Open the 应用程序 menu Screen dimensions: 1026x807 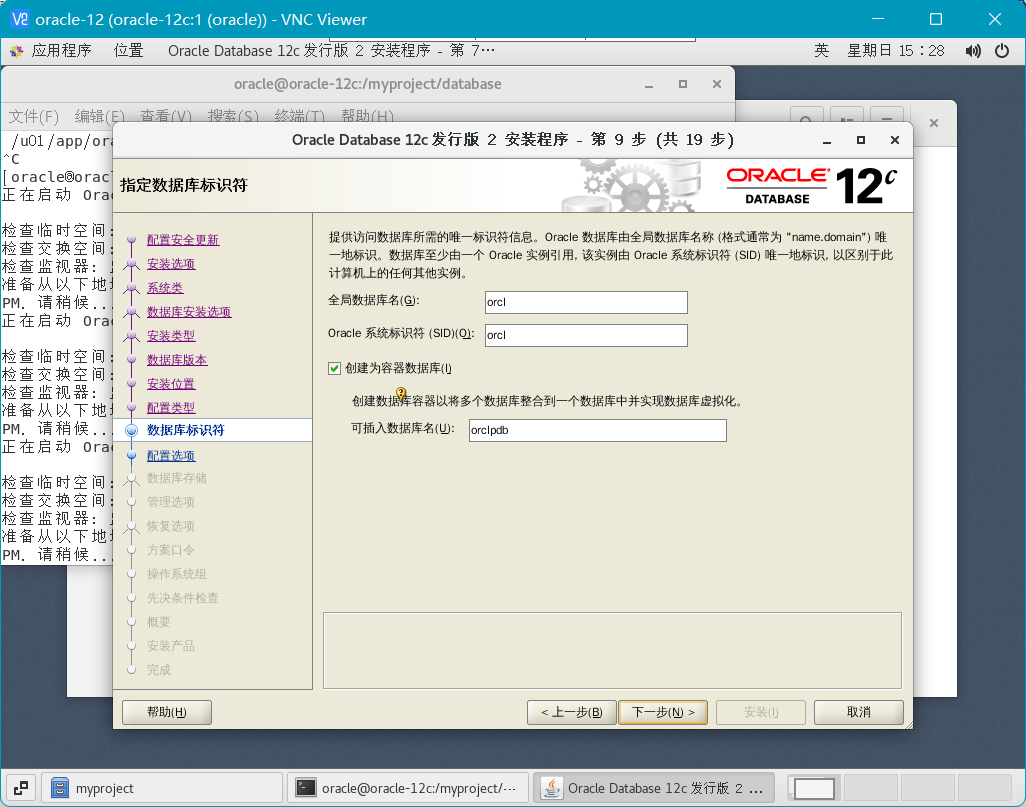click(62, 50)
